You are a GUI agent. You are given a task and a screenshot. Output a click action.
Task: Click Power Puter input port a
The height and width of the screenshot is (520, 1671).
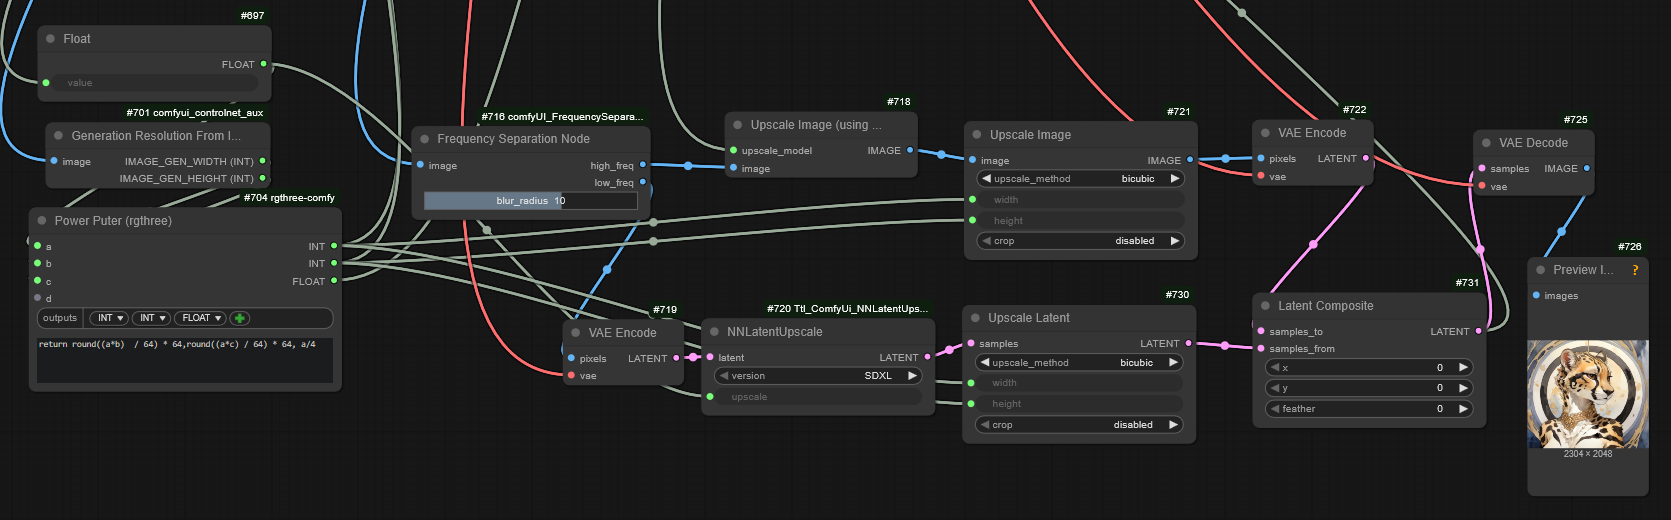pyautogui.click(x=38, y=246)
